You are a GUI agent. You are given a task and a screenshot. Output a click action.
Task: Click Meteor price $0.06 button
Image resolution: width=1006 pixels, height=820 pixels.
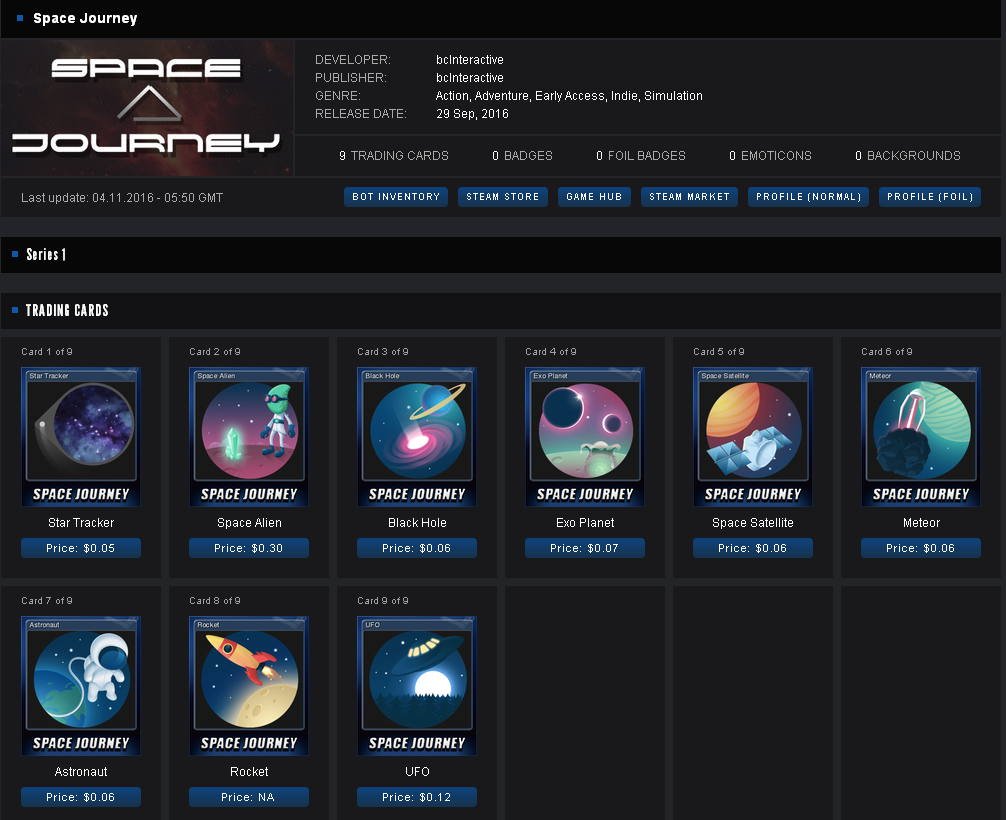[x=921, y=548]
